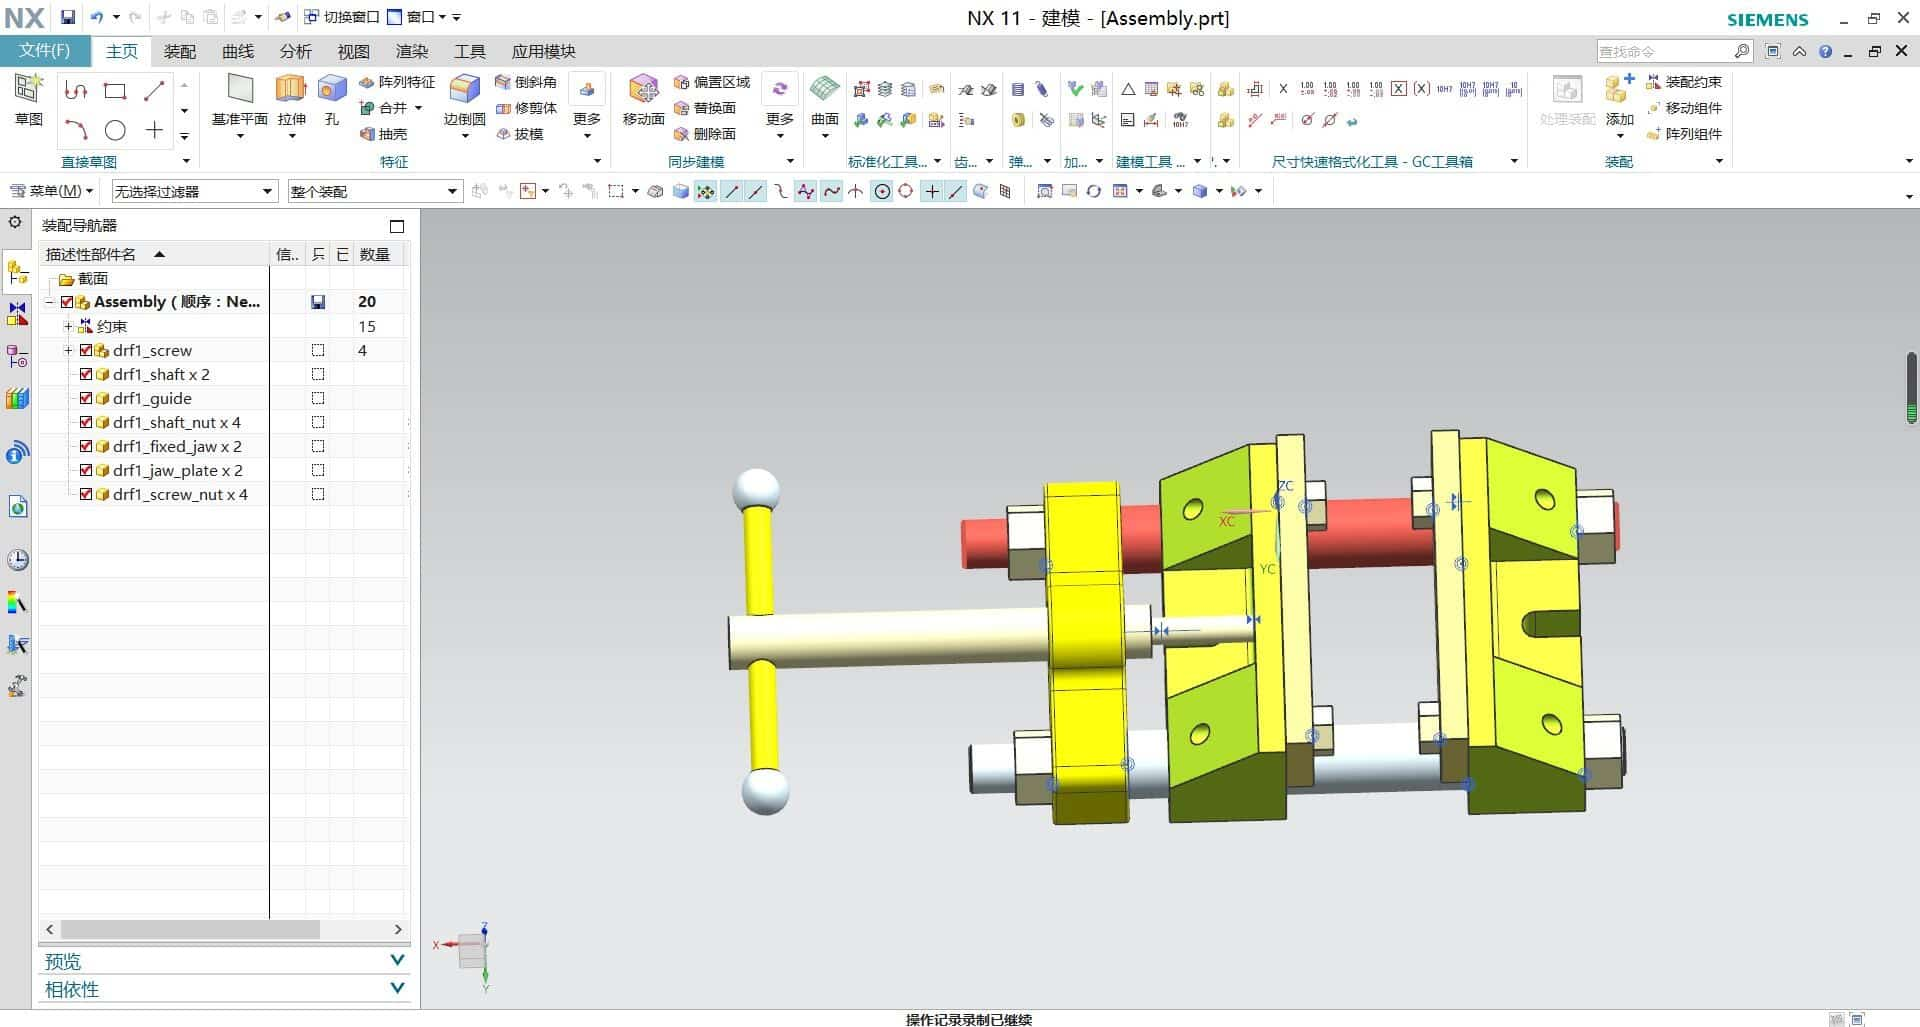The width and height of the screenshot is (1920, 1027).
Task: Expand the Constraints (约束) tree node
Action: tap(68, 327)
